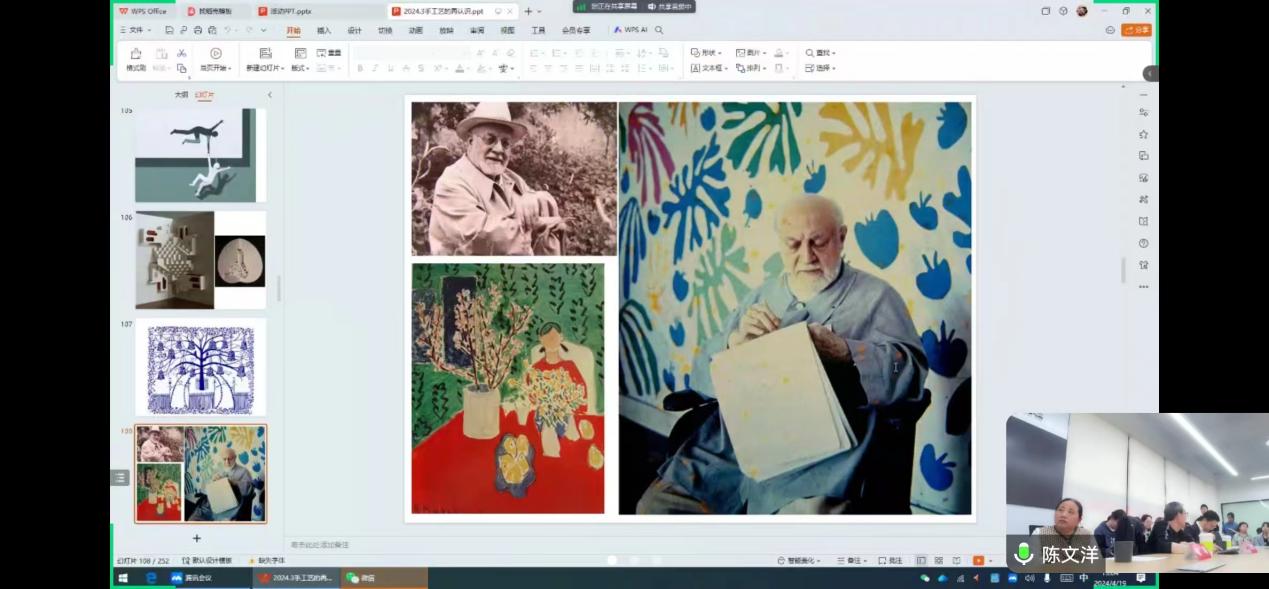Click the 缺失字体 missing fonts notice
This screenshot has height=589, width=1269.
[267, 560]
